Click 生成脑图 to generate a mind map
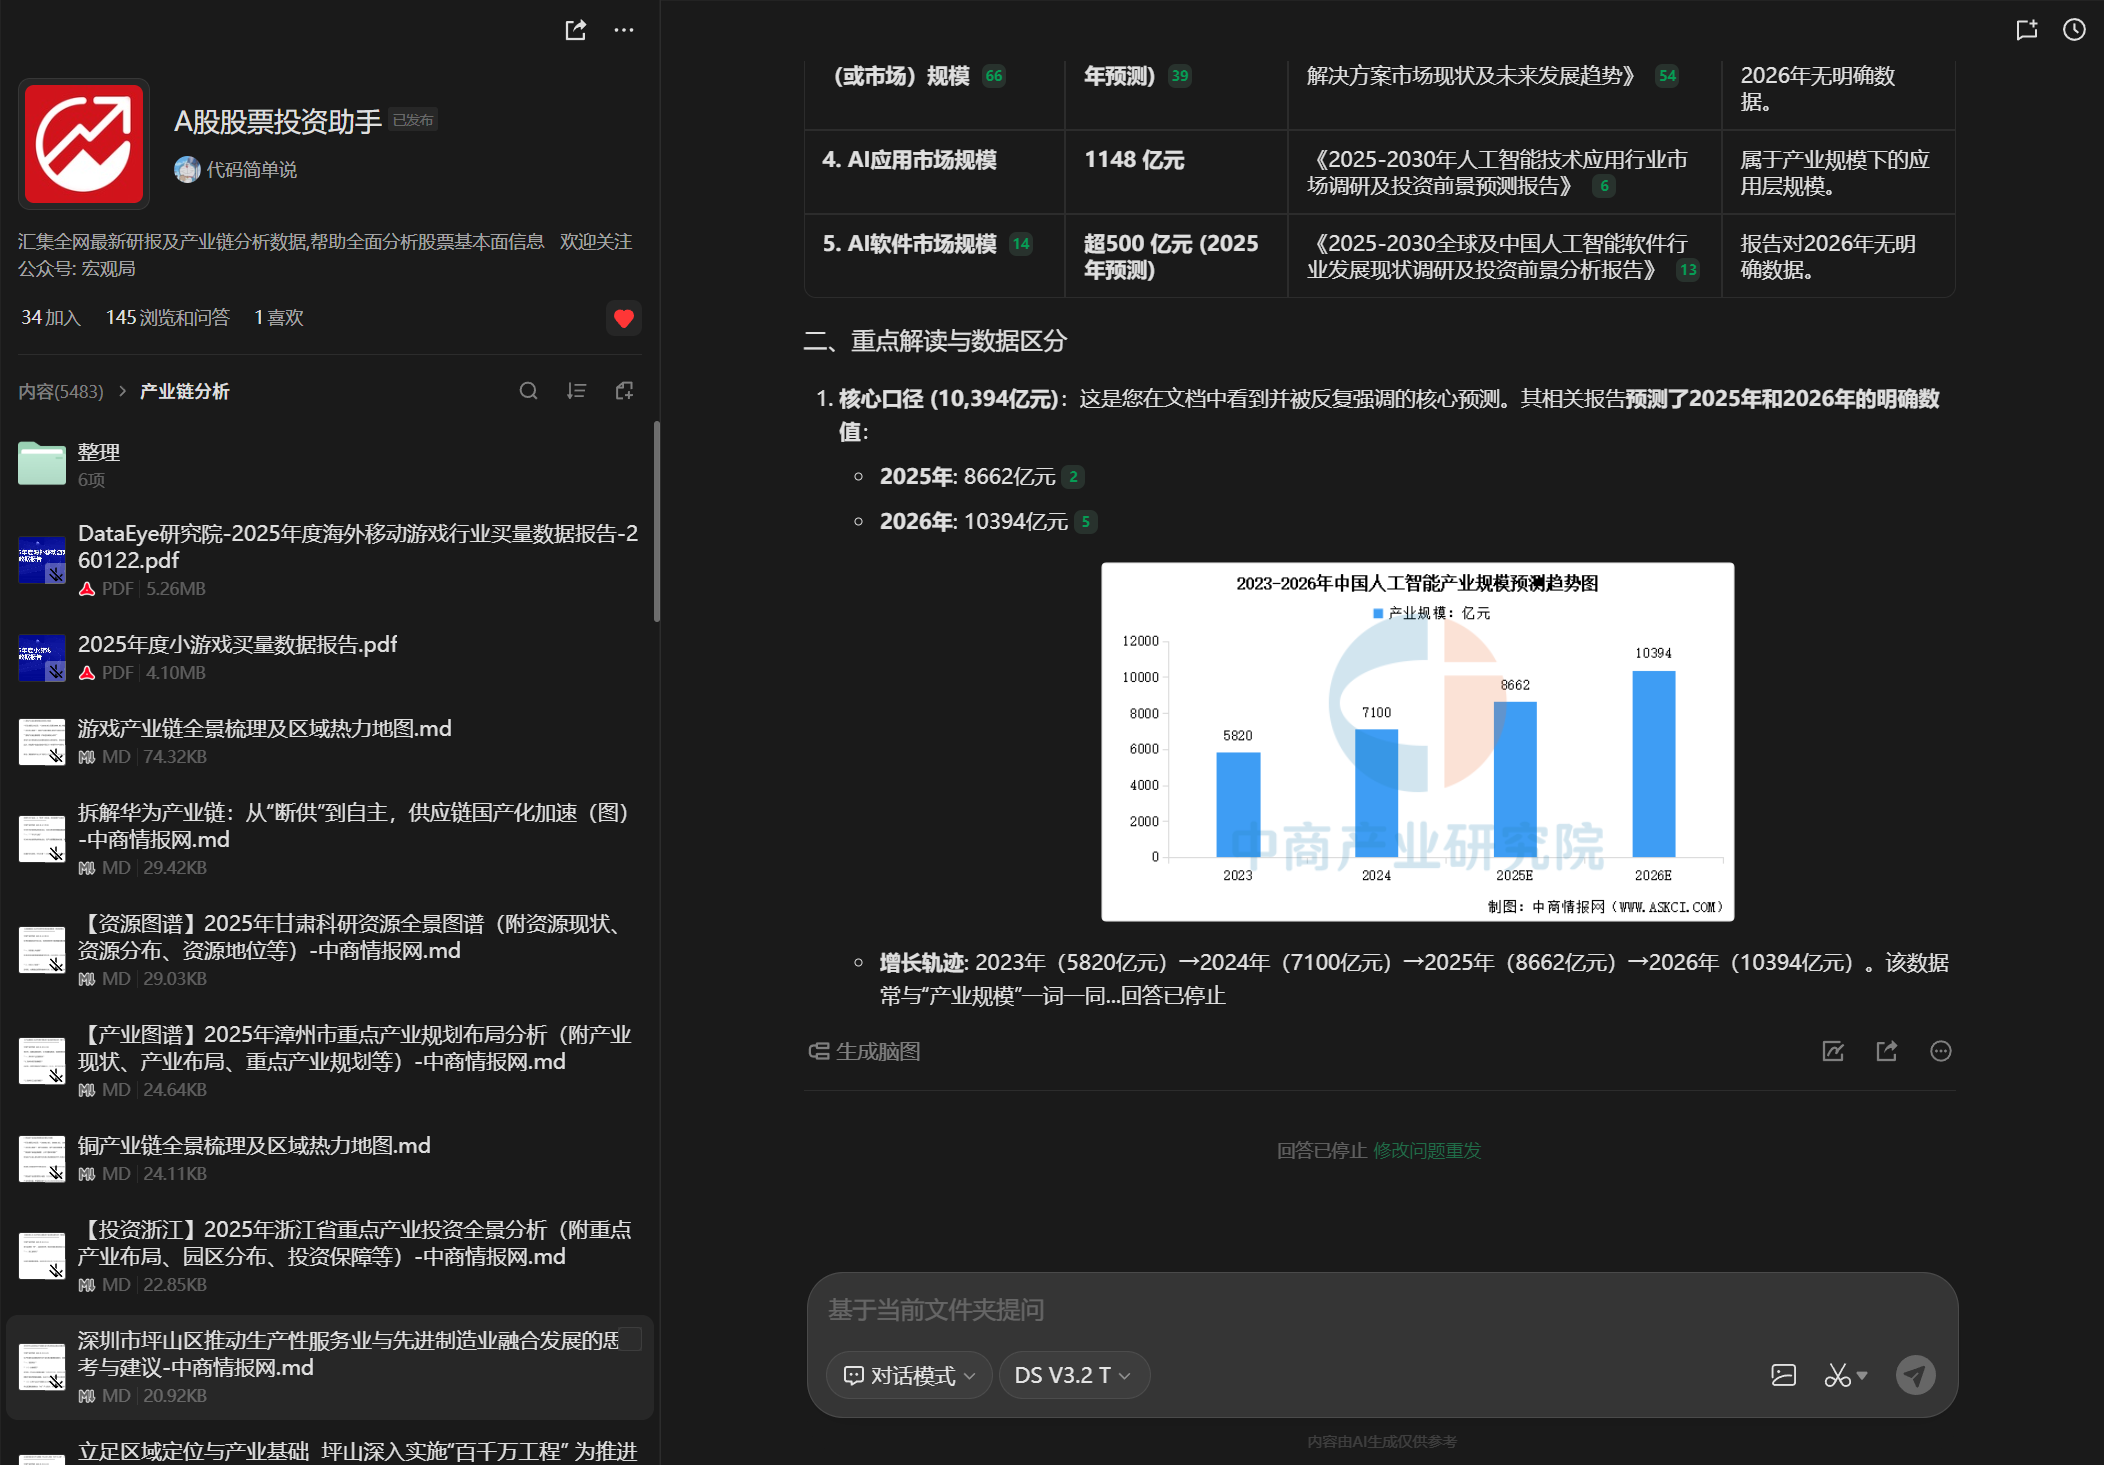 pos(864,1051)
